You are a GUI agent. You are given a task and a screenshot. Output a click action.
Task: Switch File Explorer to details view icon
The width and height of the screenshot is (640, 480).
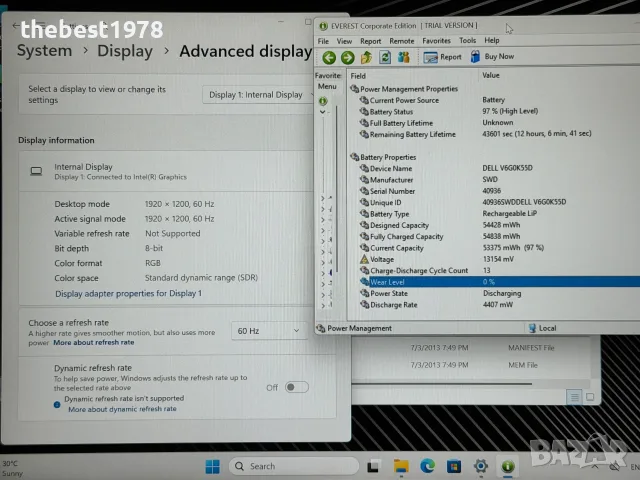coord(574,397)
